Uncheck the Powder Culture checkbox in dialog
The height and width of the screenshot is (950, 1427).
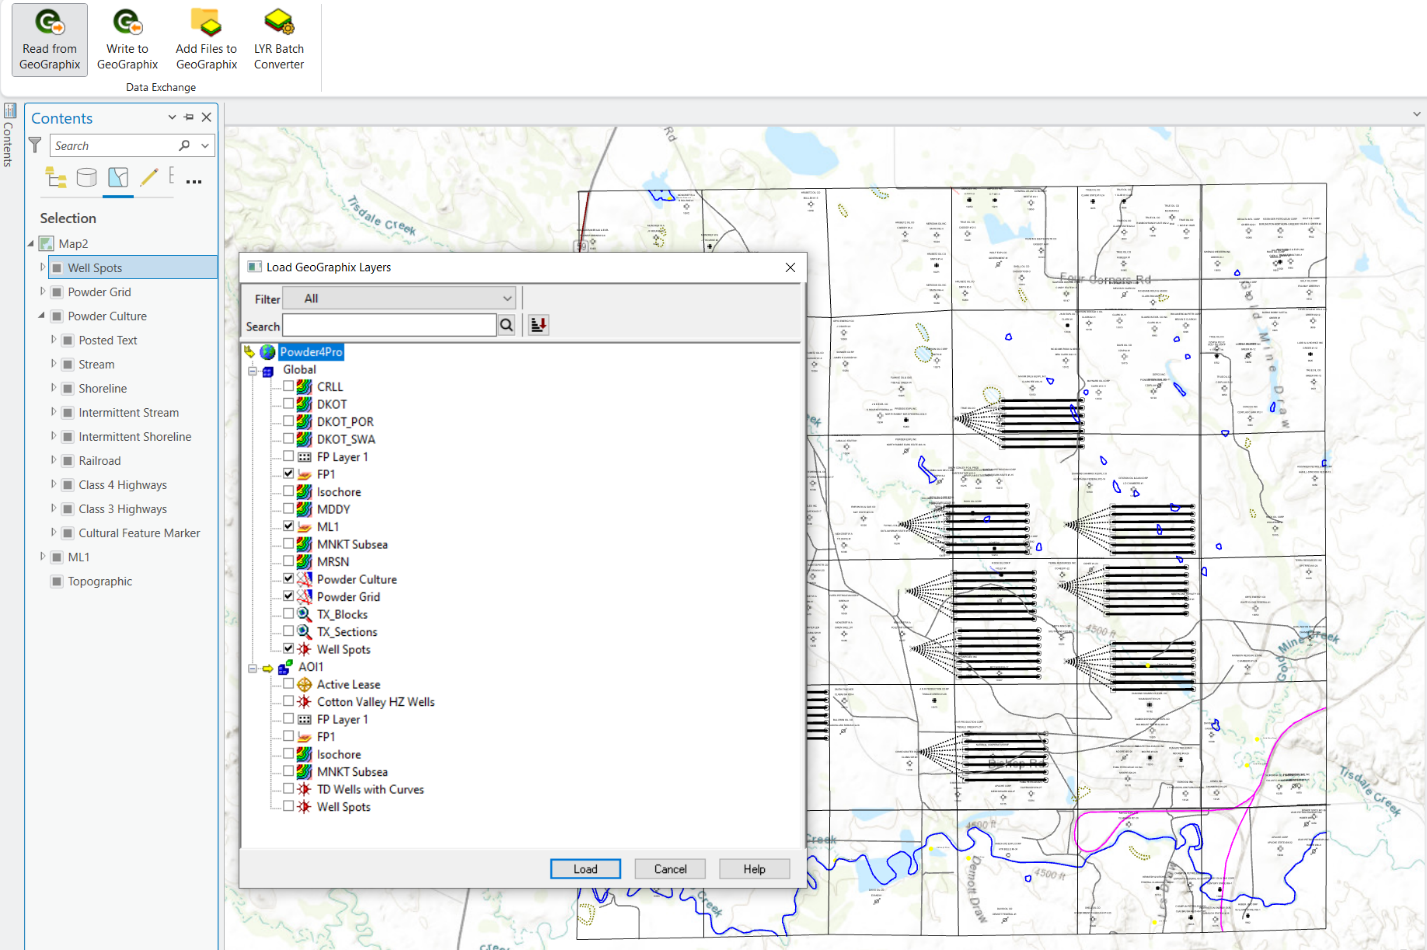(289, 578)
